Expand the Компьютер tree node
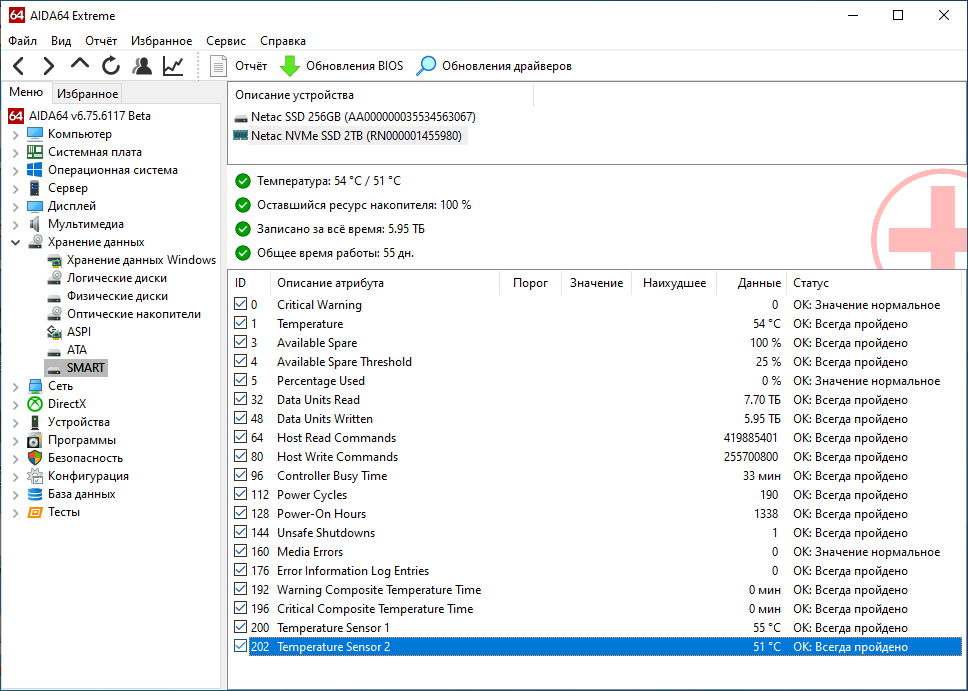The height and width of the screenshot is (691, 968). tap(15, 134)
